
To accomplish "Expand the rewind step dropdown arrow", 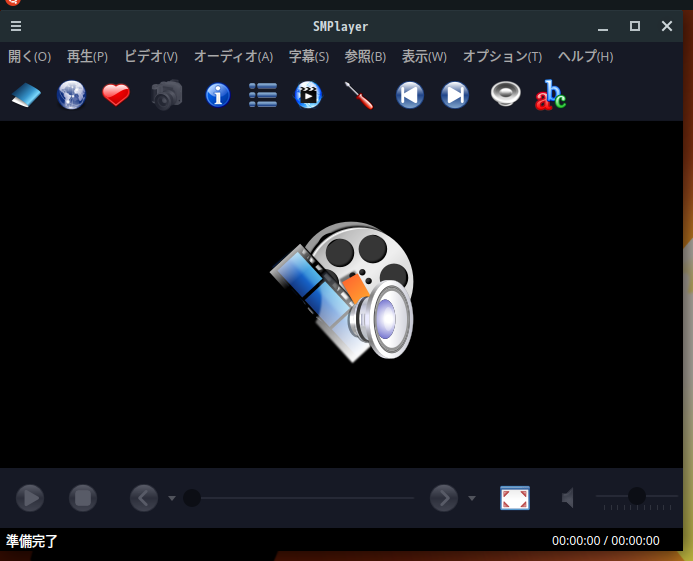I will click(172, 498).
